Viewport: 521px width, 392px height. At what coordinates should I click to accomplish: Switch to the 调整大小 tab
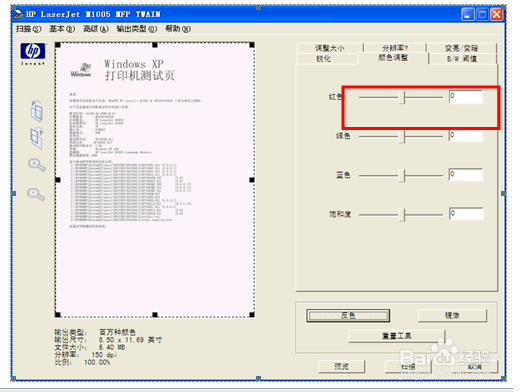[330, 48]
